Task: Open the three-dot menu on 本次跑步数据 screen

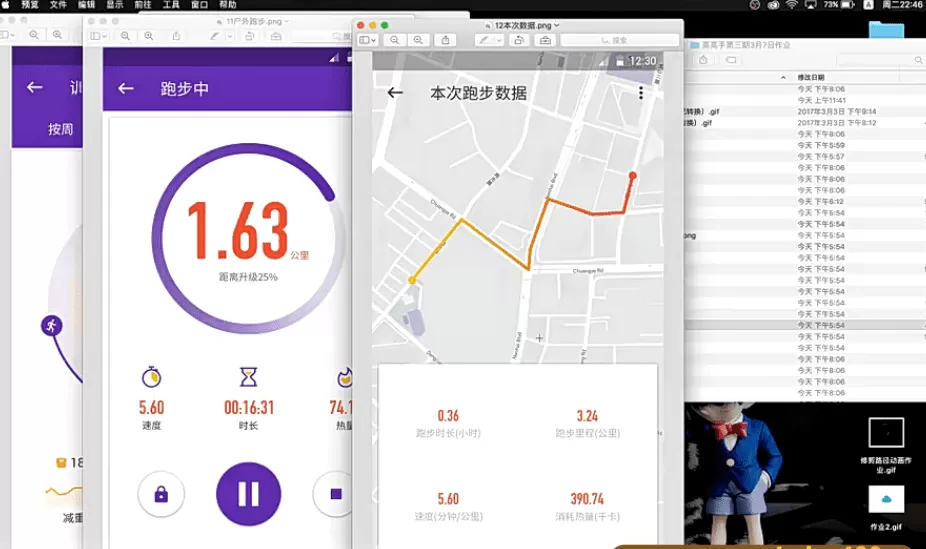Action: click(641, 93)
